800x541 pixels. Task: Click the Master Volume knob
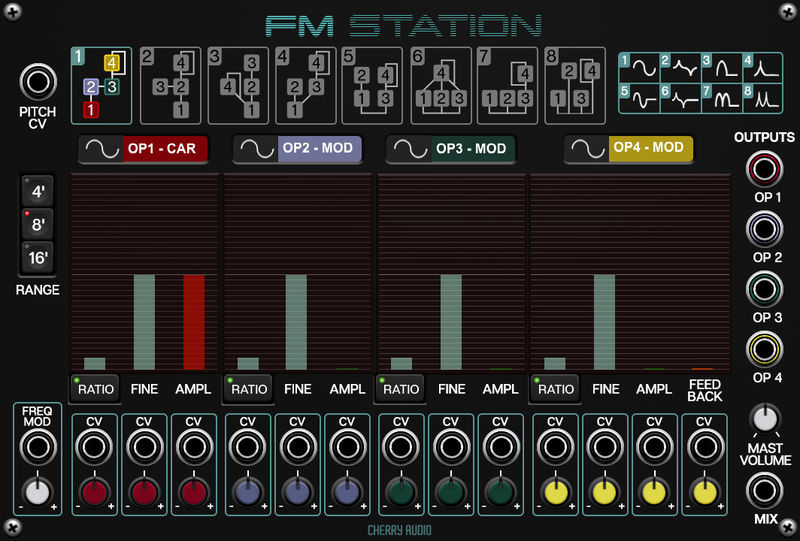tap(763, 418)
